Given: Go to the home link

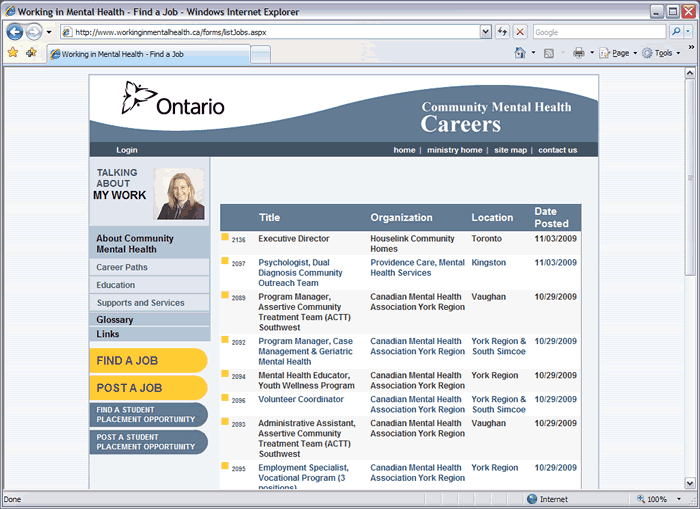Looking at the screenshot, I should (x=404, y=150).
